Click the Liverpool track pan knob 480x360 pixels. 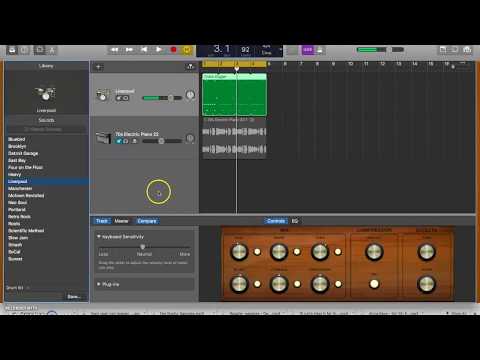click(x=190, y=95)
